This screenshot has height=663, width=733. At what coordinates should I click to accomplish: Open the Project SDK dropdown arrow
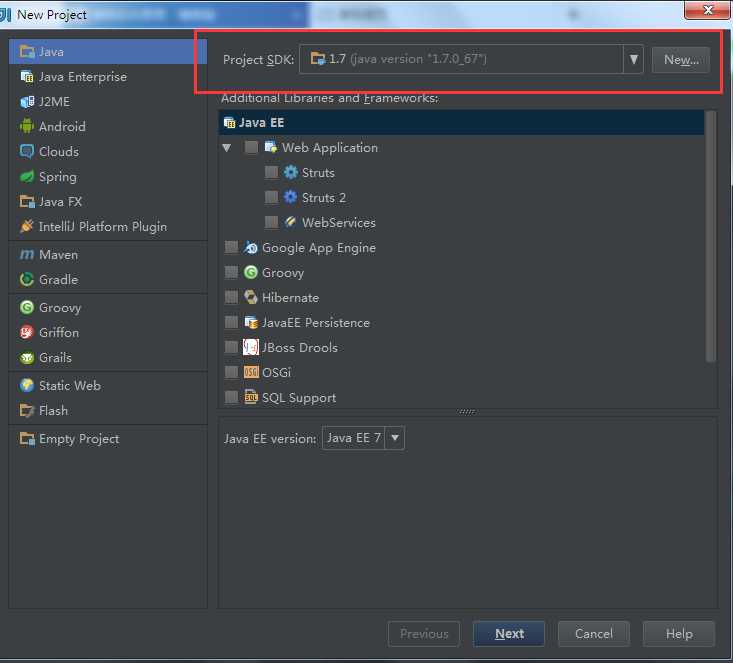coord(633,59)
